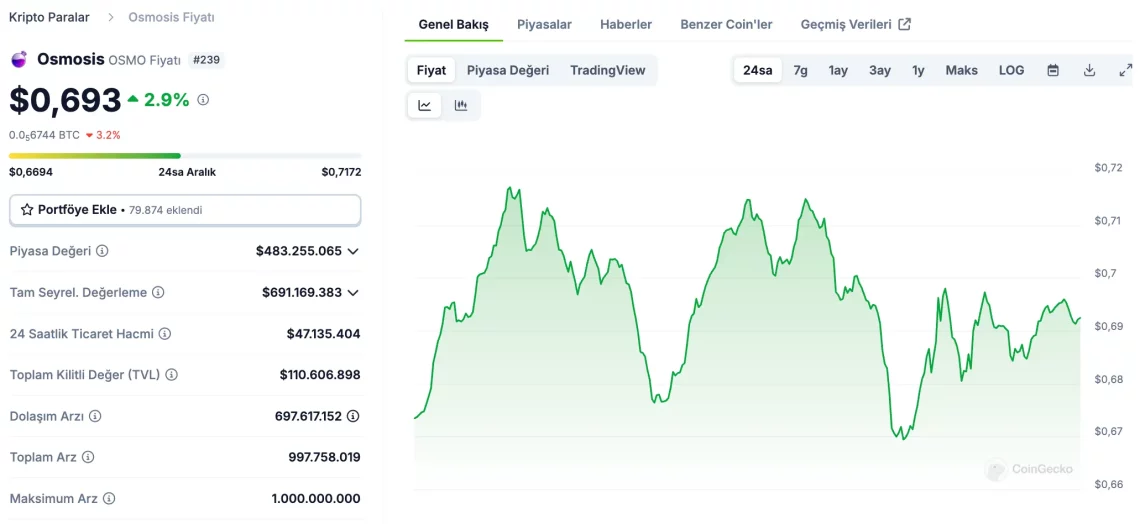Click Portföye Ekle button
The image size is (1140, 524).
pos(185,210)
